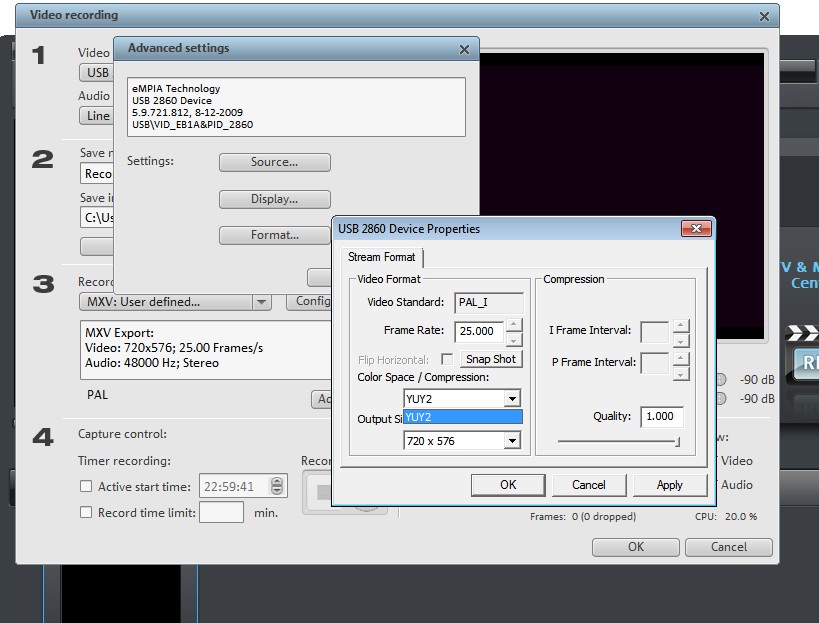Image resolution: width=819 pixels, height=623 pixels.
Task: Open the MXV: User defined preset dropdown
Action: pos(175,302)
